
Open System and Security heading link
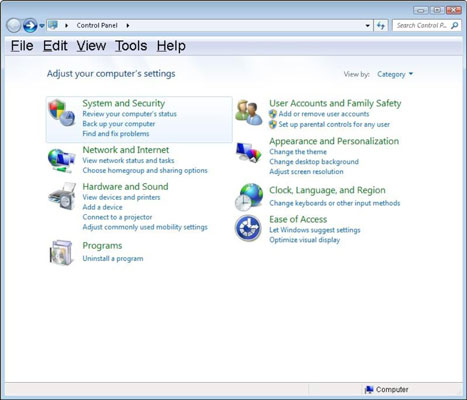124,103
